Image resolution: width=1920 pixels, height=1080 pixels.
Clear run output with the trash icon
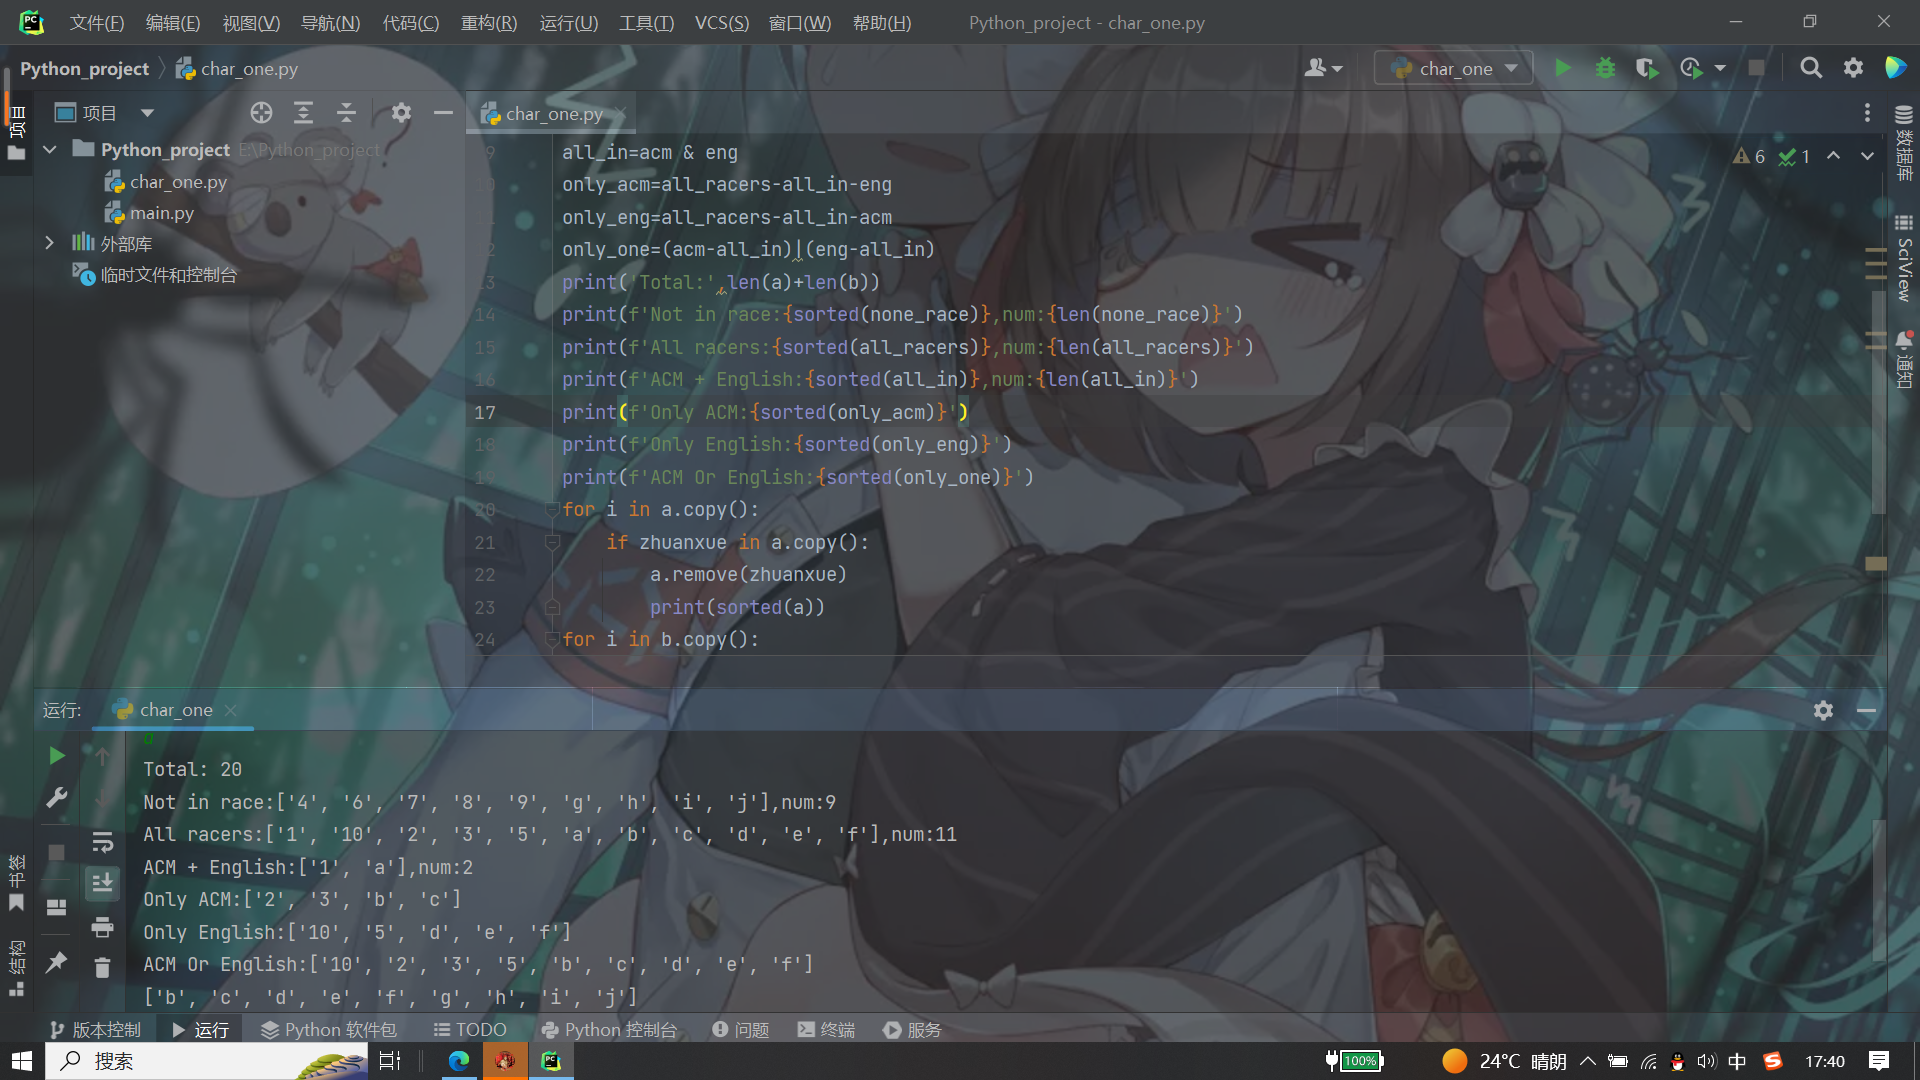pyautogui.click(x=102, y=967)
